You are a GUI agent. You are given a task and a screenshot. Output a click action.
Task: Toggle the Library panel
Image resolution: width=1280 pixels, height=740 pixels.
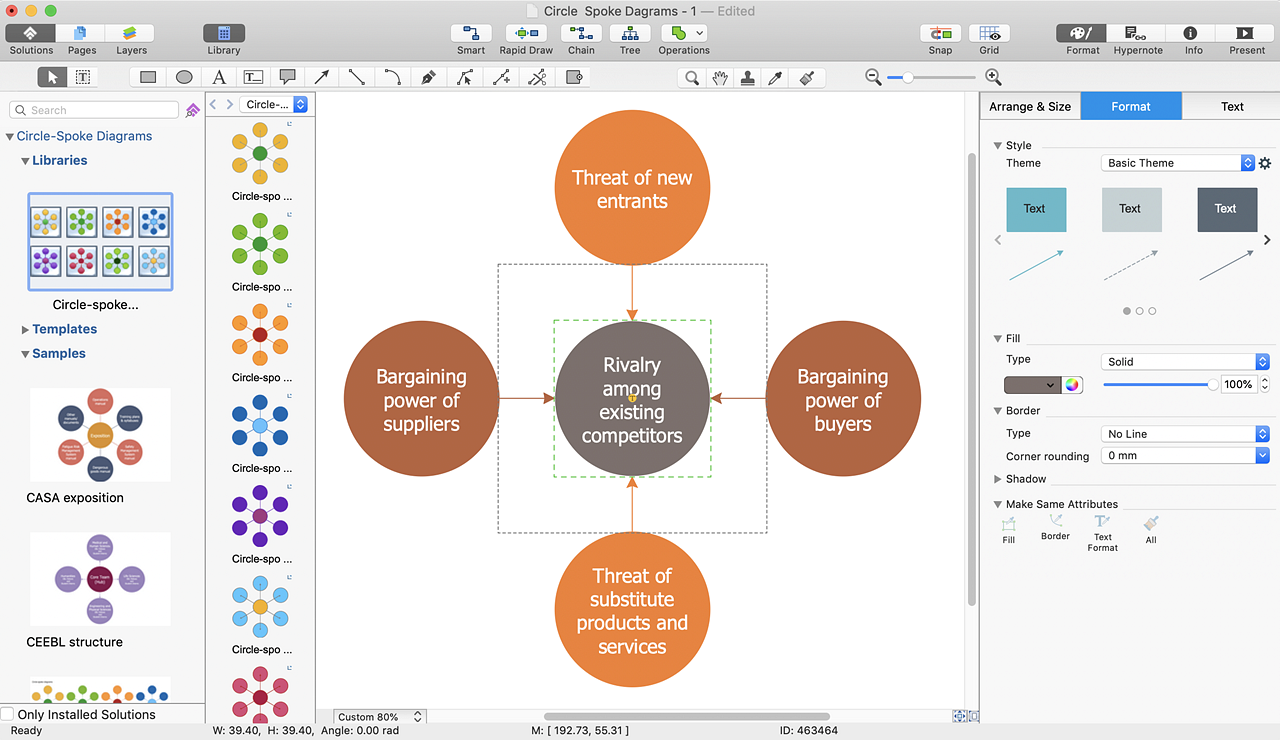pos(223,33)
